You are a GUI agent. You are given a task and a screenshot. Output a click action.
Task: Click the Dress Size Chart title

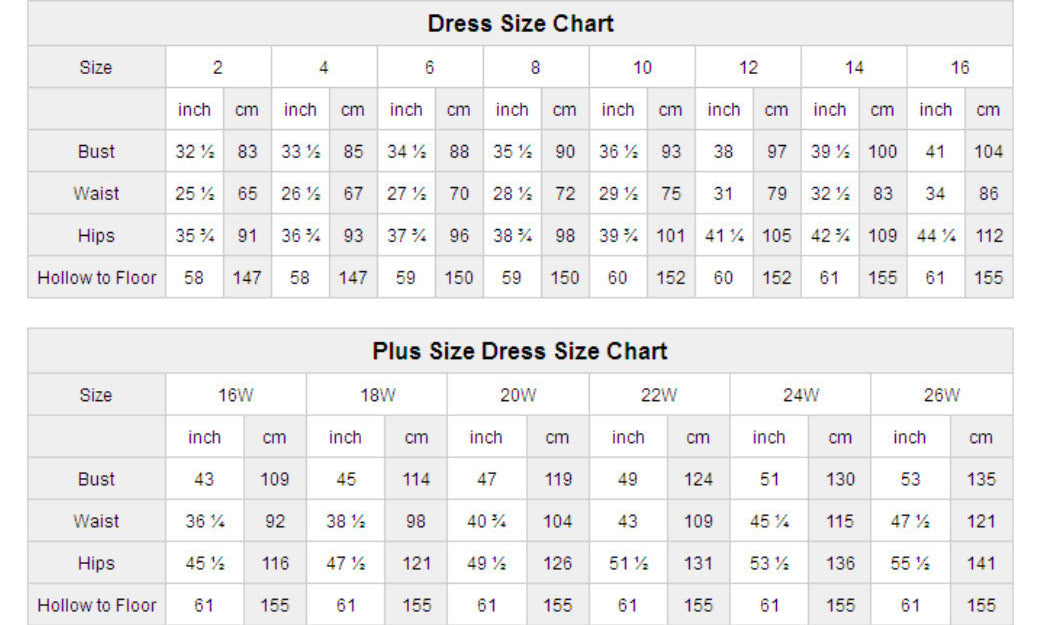520,23
